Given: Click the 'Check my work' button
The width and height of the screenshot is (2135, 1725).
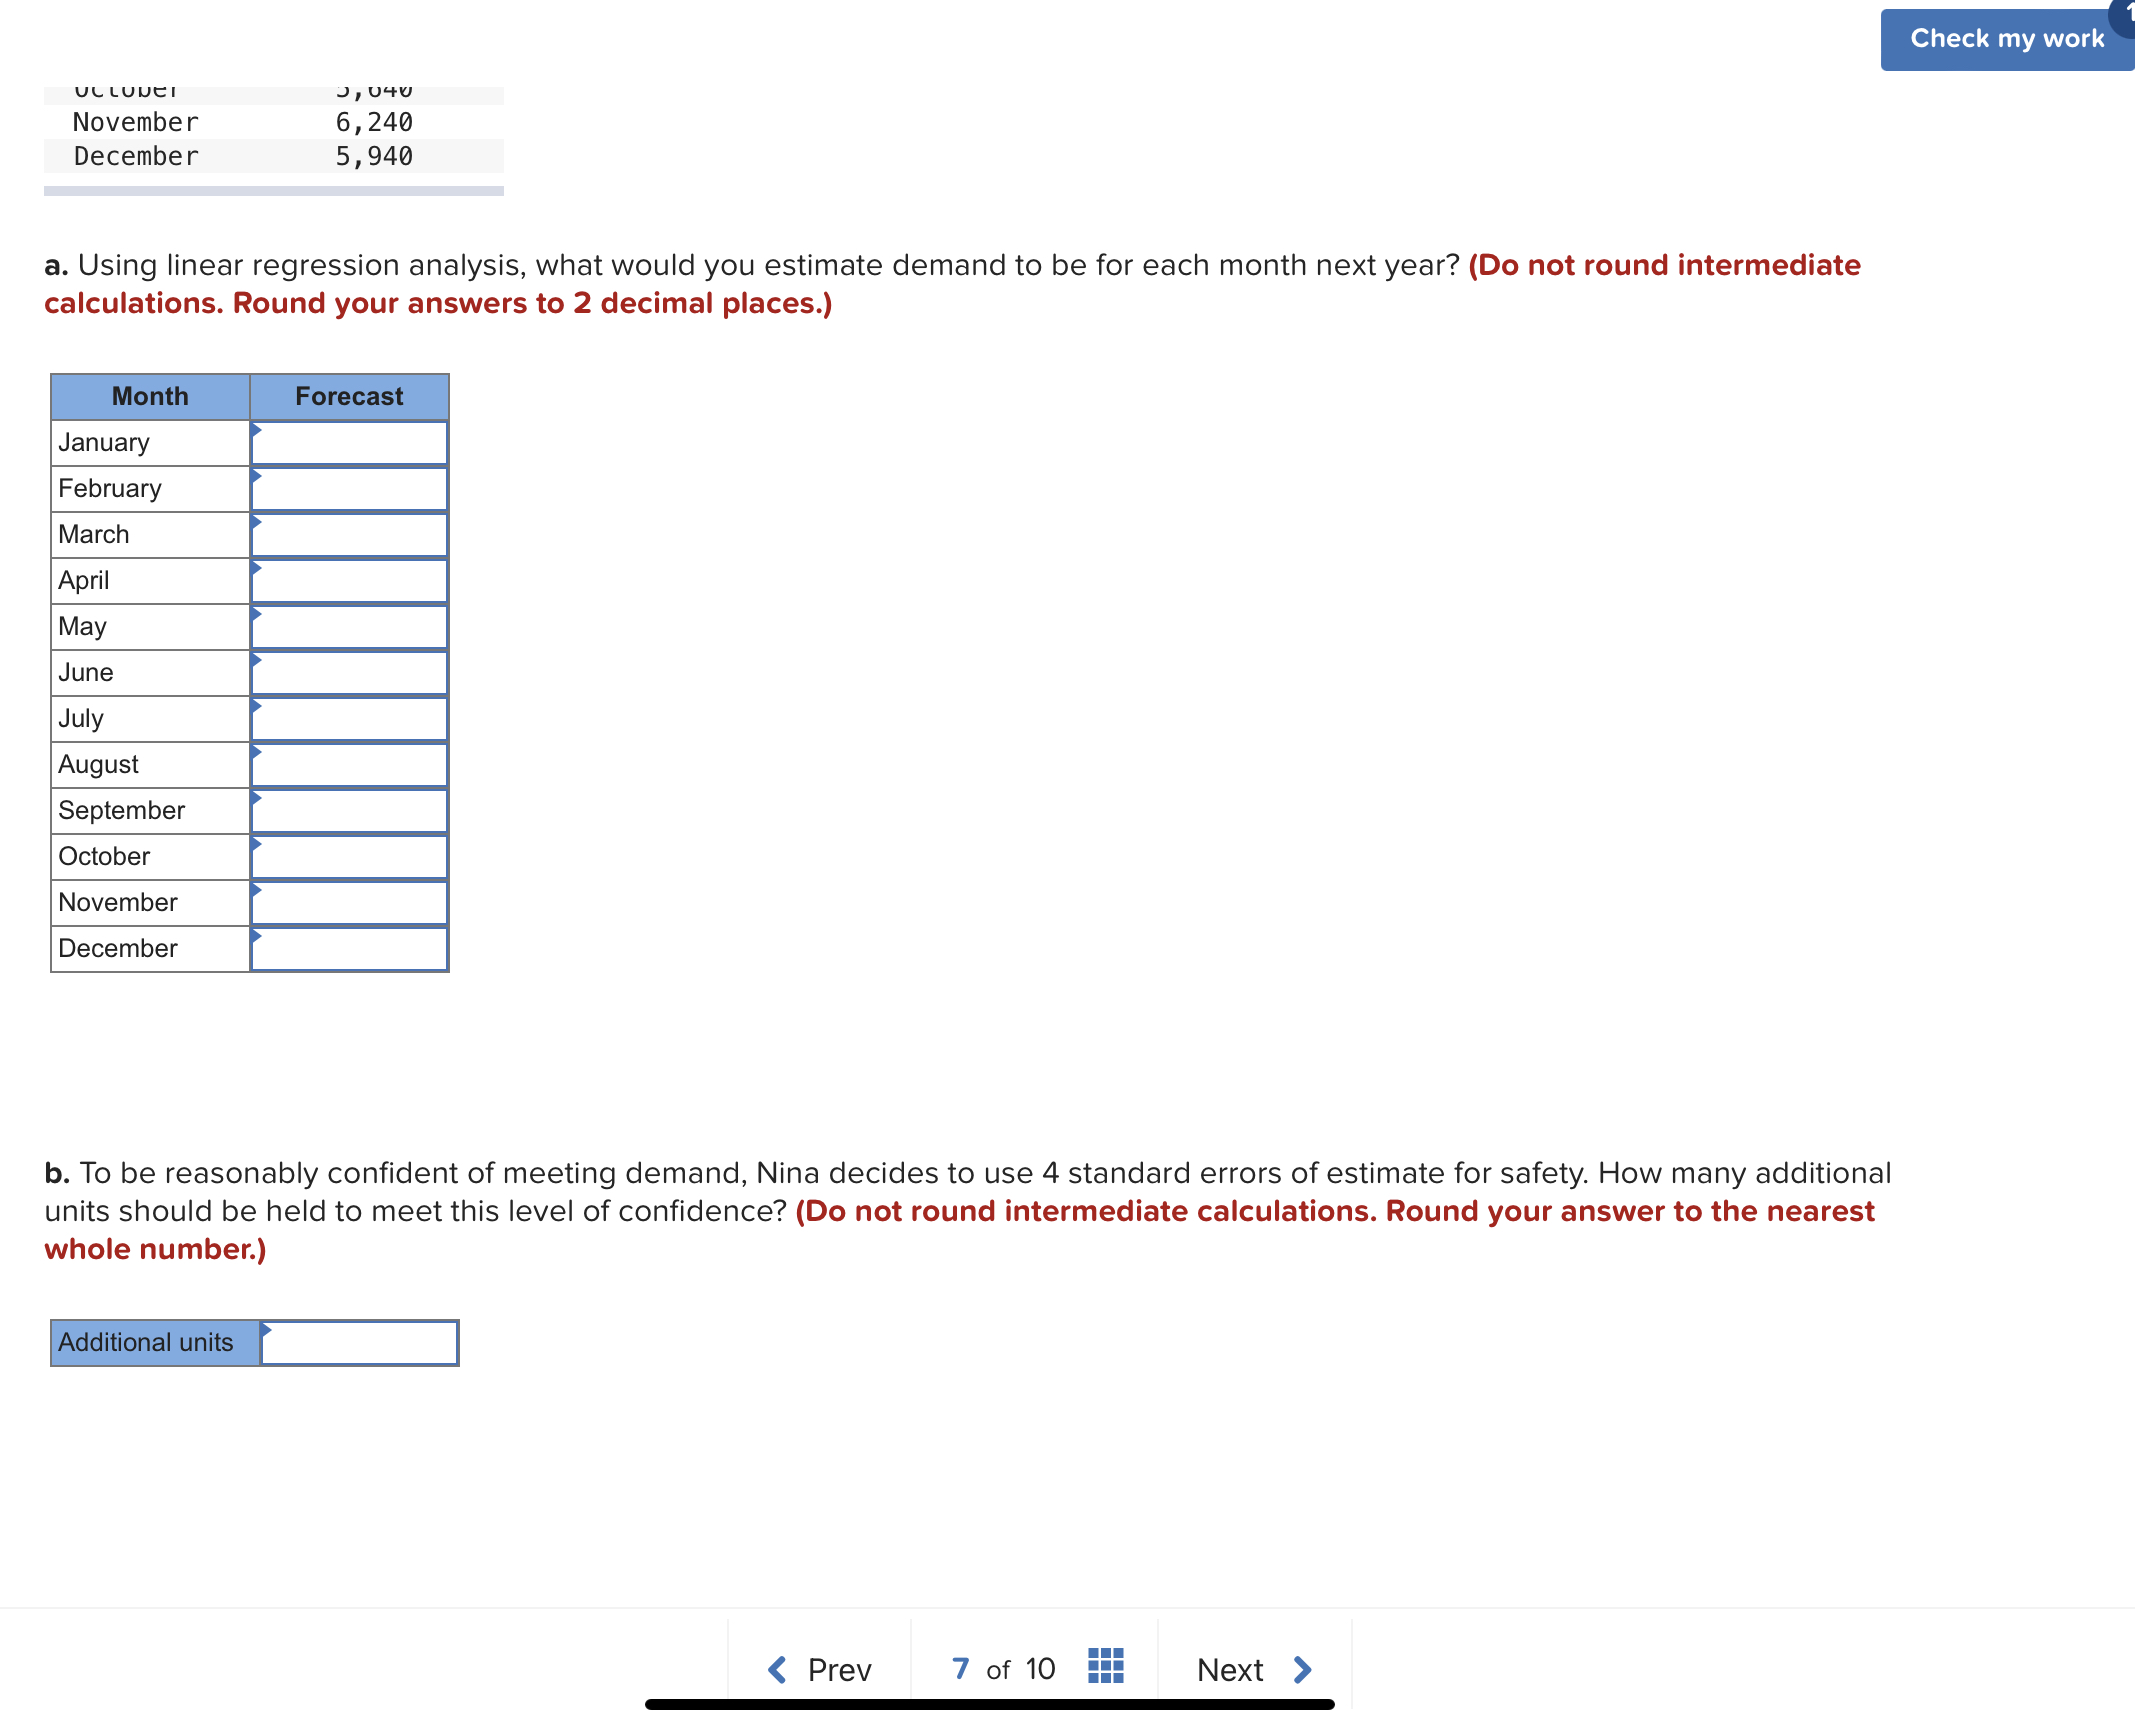Looking at the screenshot, I should pos(2003,37).
